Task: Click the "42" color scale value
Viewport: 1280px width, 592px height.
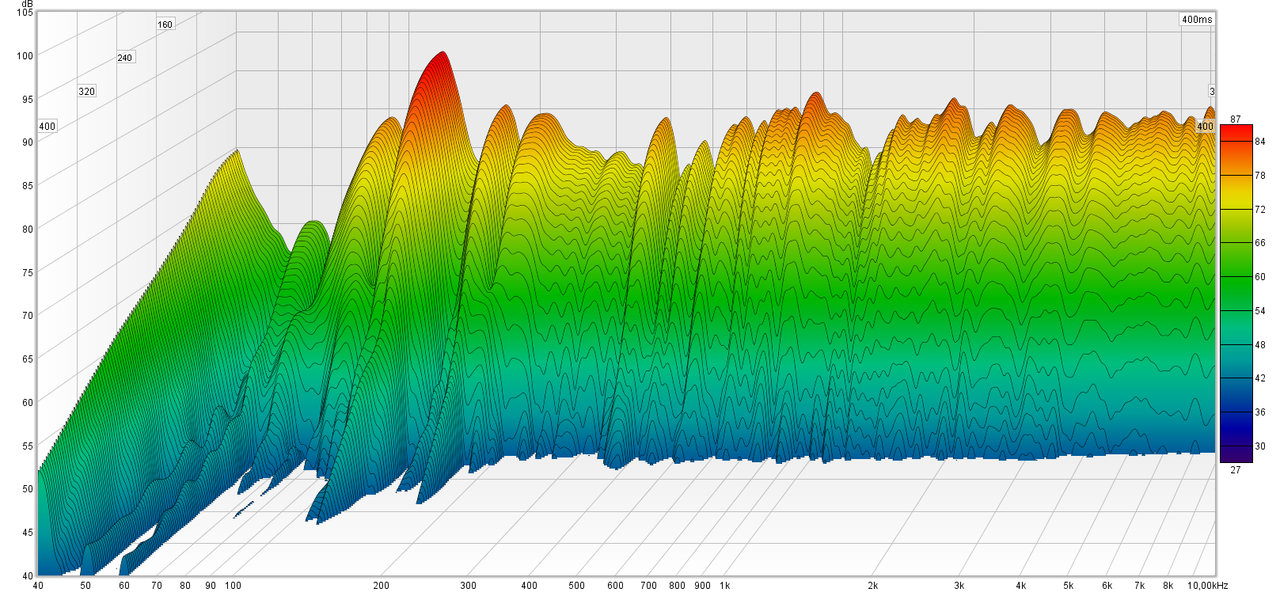Action: 1260,378
